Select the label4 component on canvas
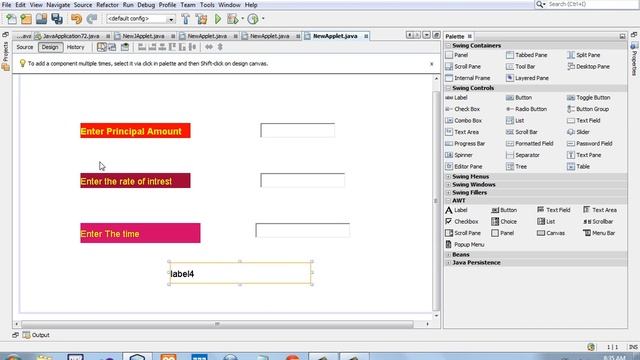The image size is (640, 360). 240,273
